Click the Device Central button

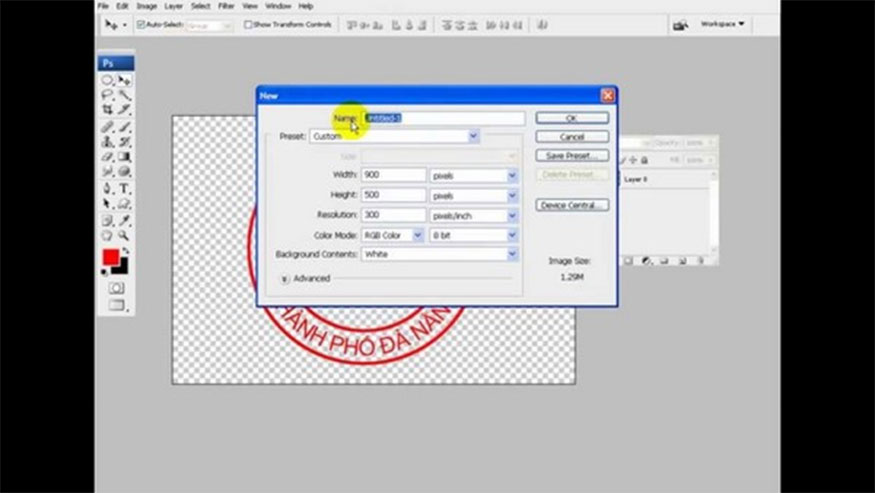[572, 205]
